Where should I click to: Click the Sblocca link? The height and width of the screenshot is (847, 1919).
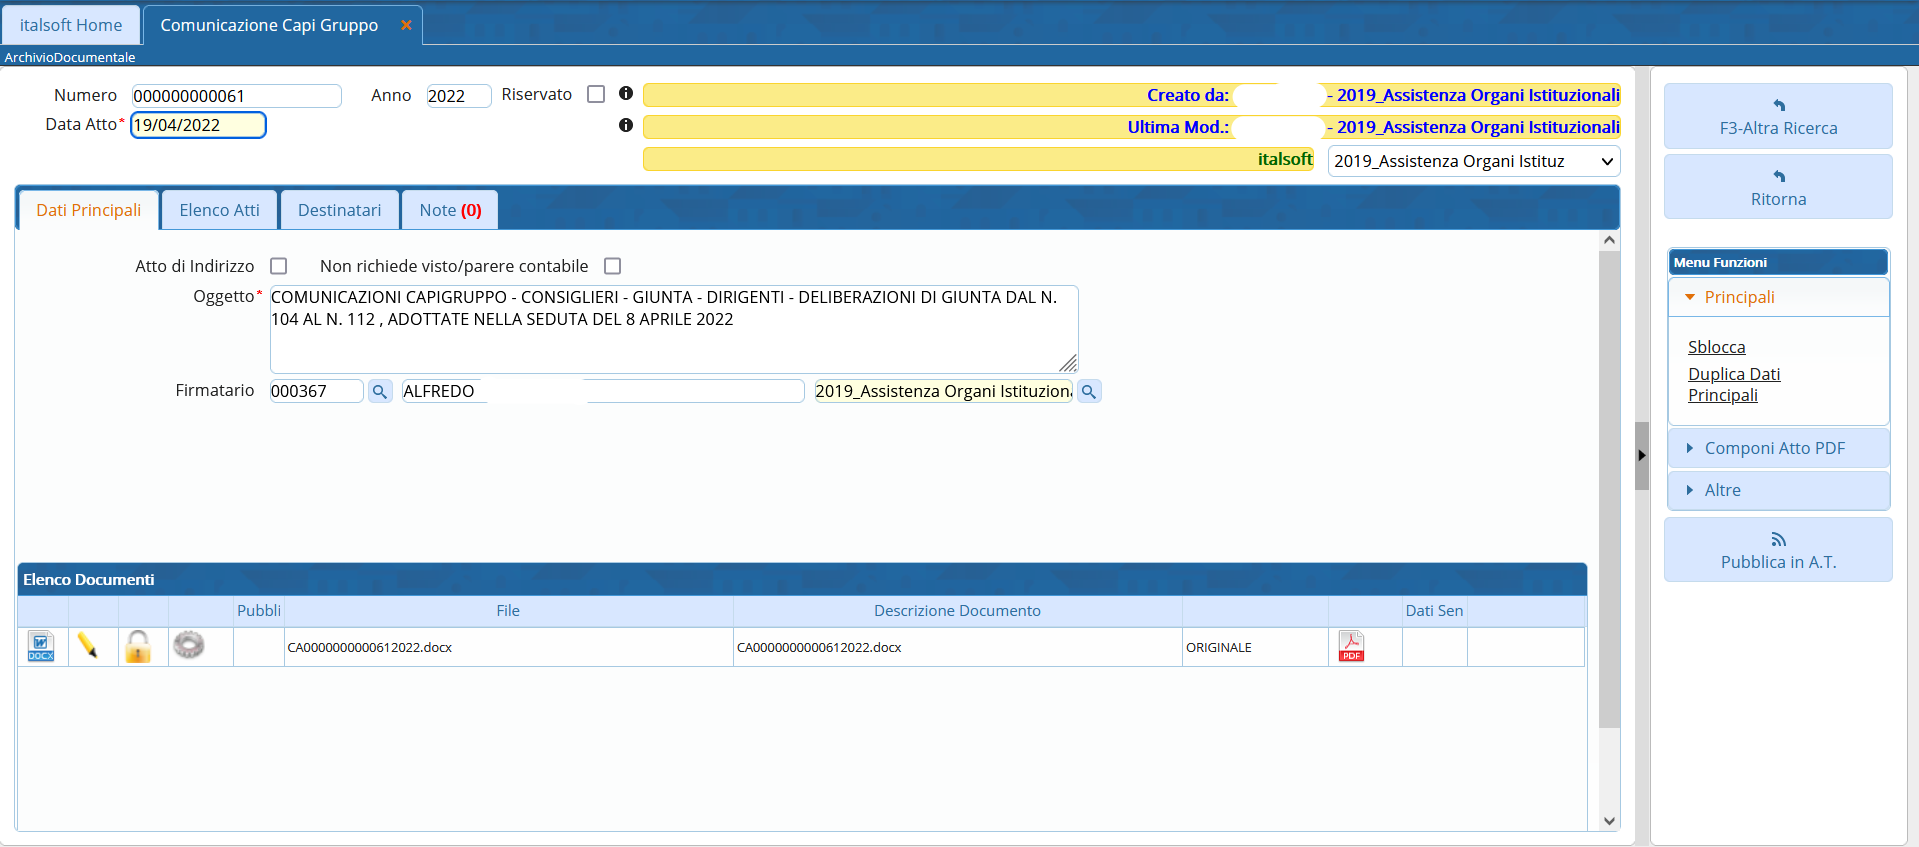(1716, 347)
